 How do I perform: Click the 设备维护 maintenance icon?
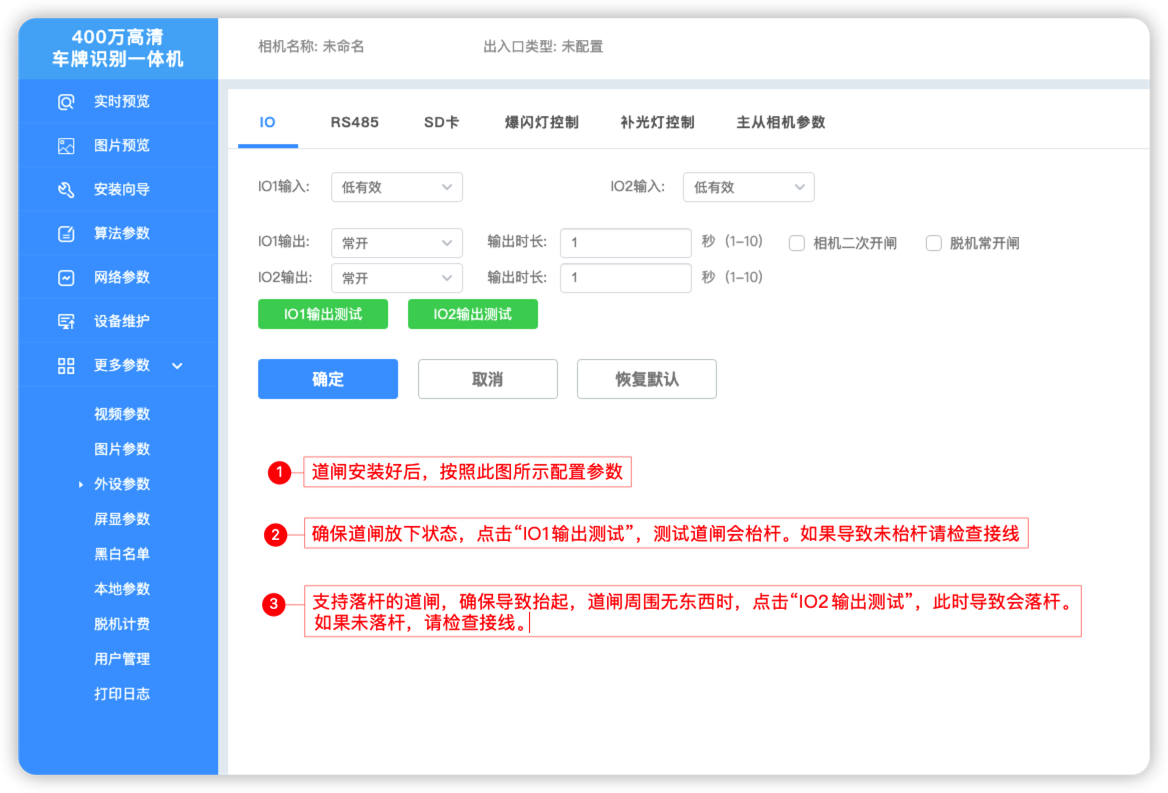click(66, 322)
